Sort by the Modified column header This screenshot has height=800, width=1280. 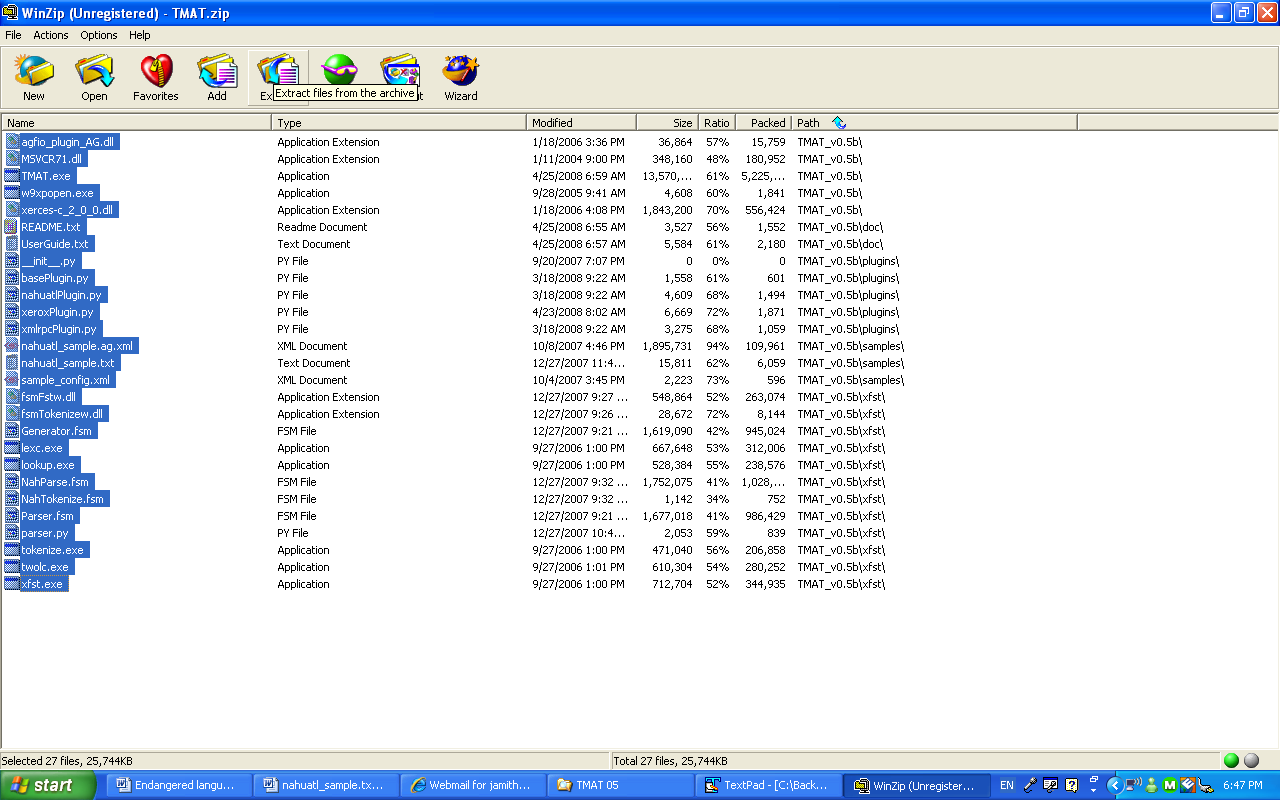coord(581,123)
